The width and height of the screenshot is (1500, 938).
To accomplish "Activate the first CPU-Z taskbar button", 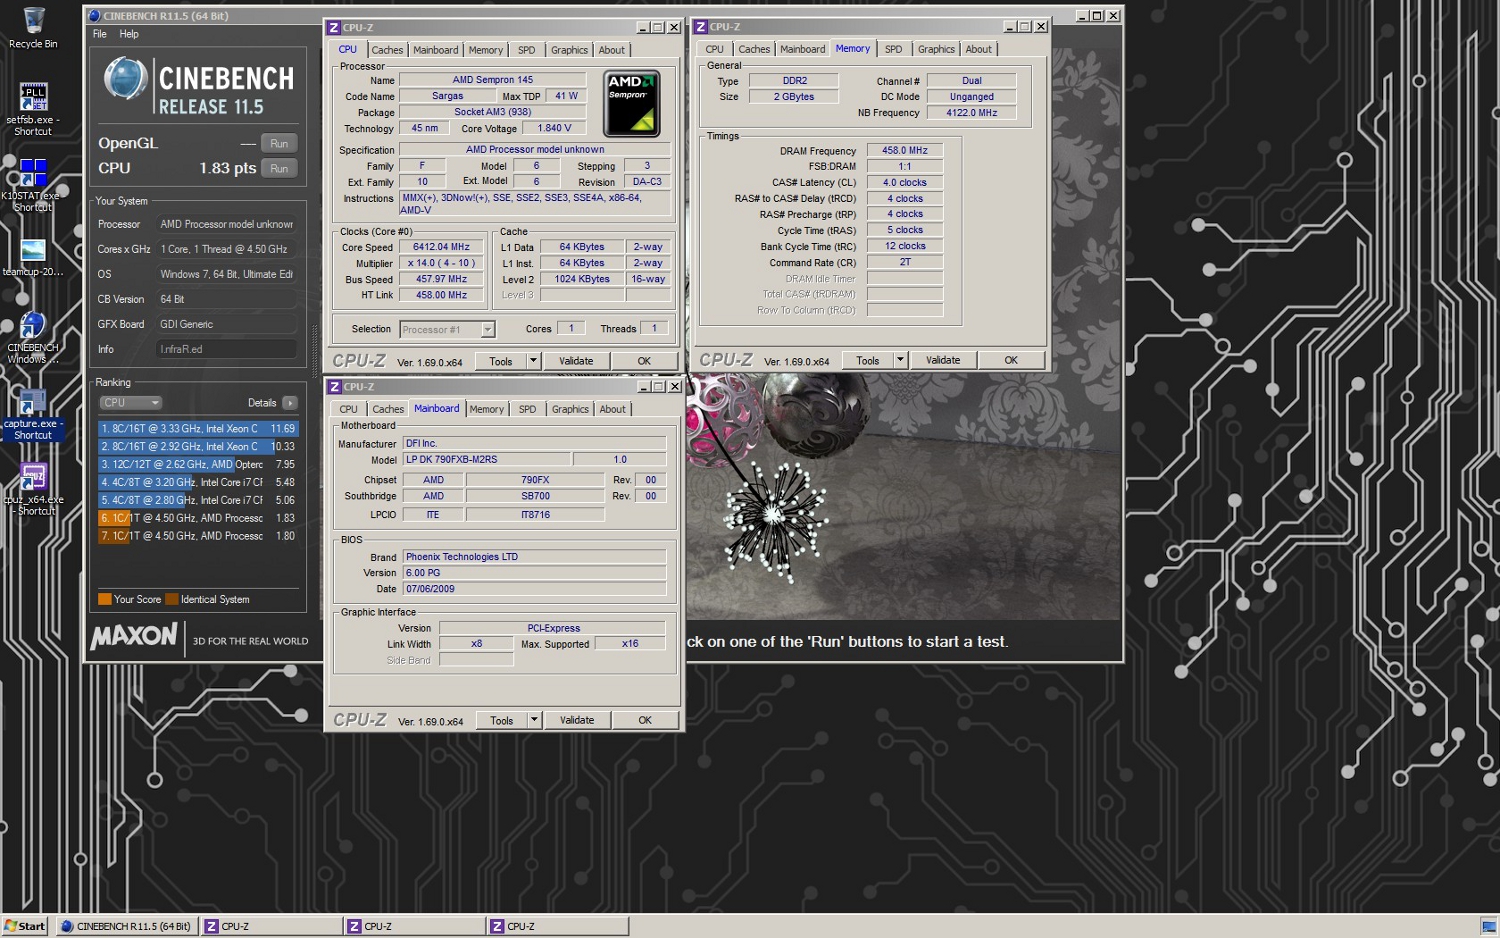I will click(270, 926).
